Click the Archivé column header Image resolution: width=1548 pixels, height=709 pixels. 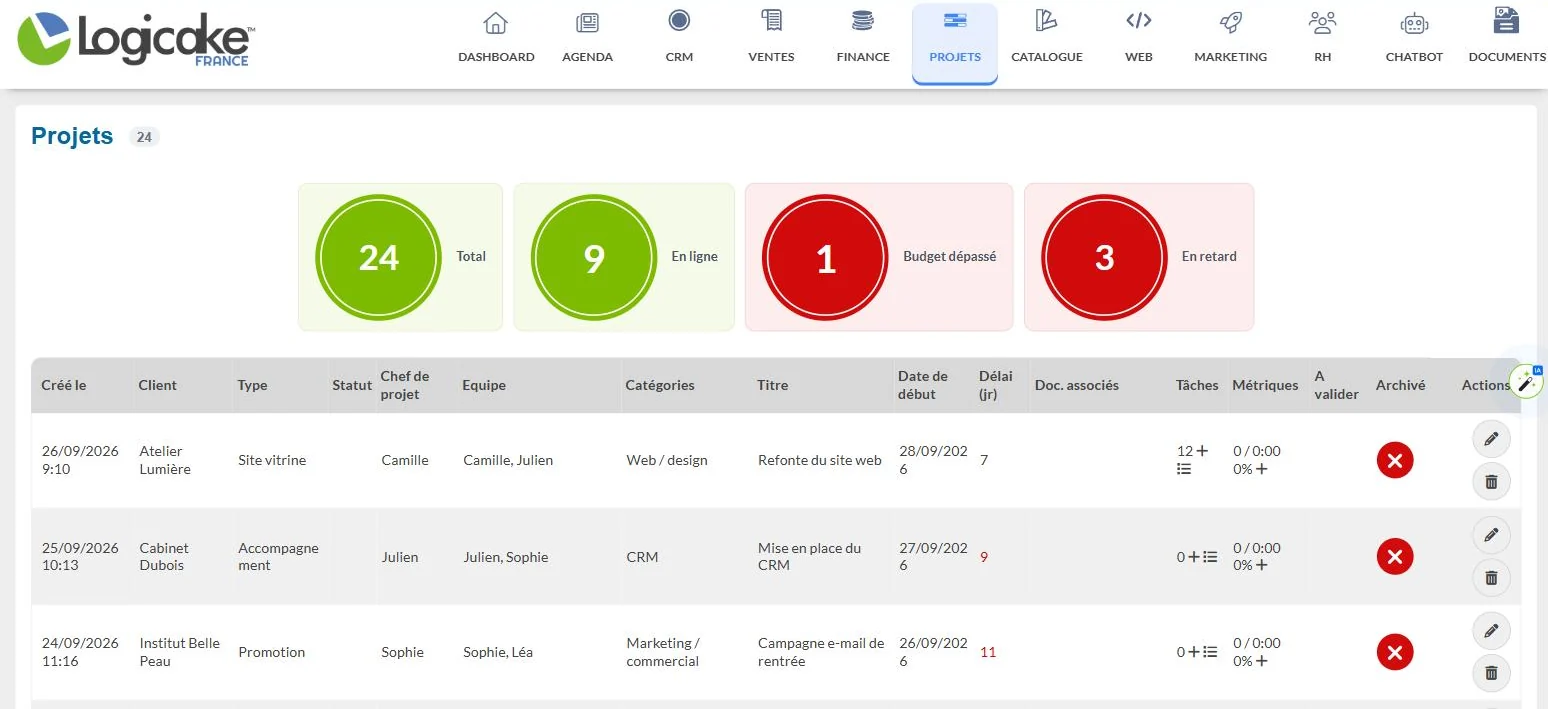click(1400, 385)
